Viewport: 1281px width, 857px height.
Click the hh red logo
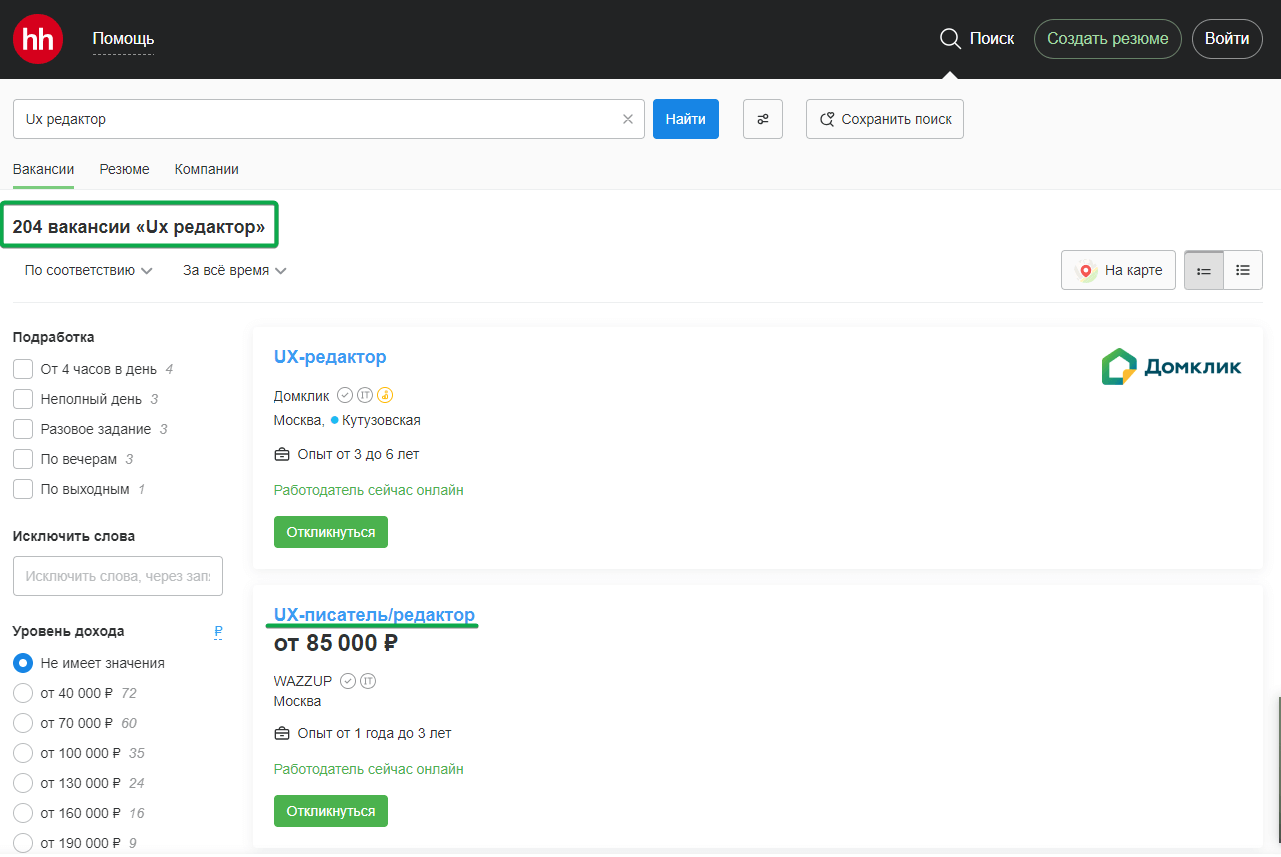38,39
